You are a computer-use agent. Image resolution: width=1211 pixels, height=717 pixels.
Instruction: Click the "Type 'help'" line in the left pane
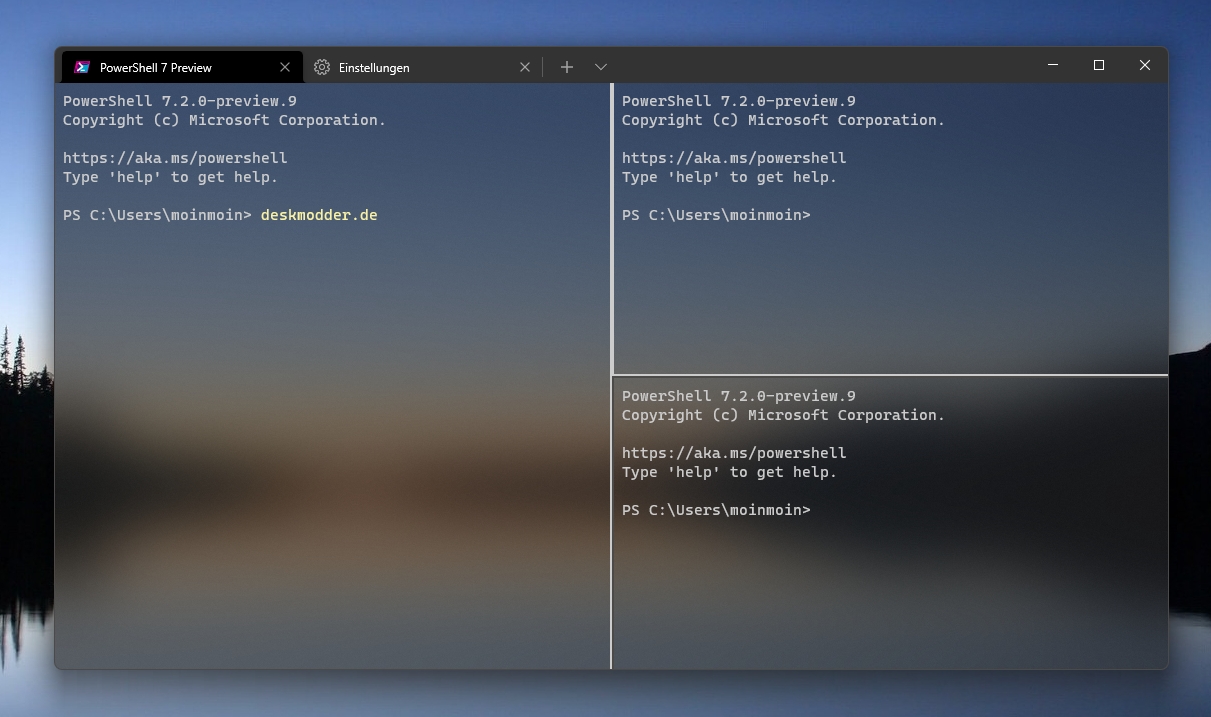[x=170, y=177]
